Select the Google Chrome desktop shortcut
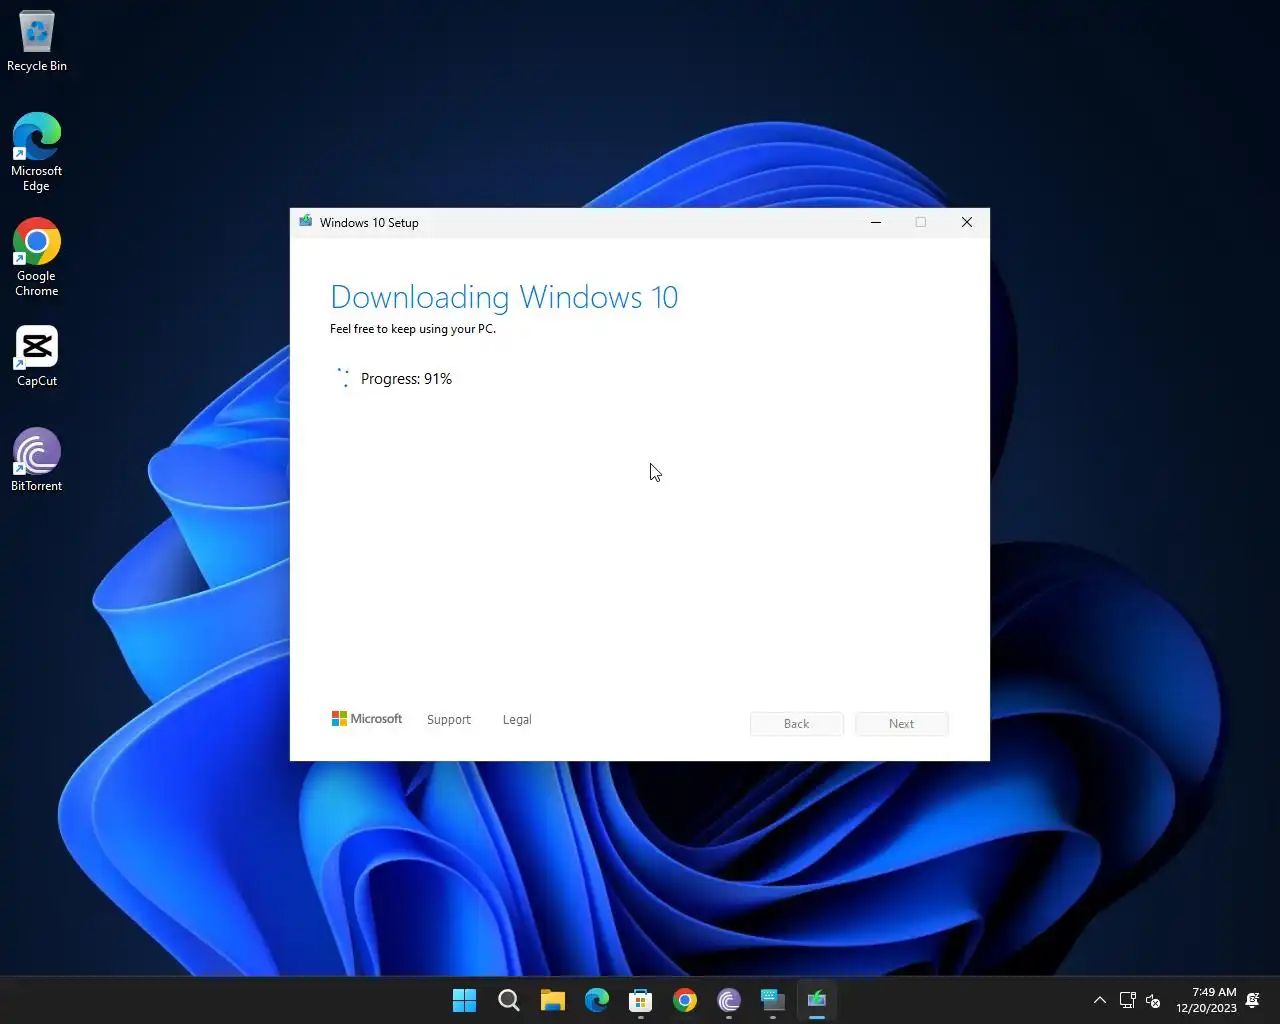This screenshot has height=1024, width=1280. click(x=37, y=258)
